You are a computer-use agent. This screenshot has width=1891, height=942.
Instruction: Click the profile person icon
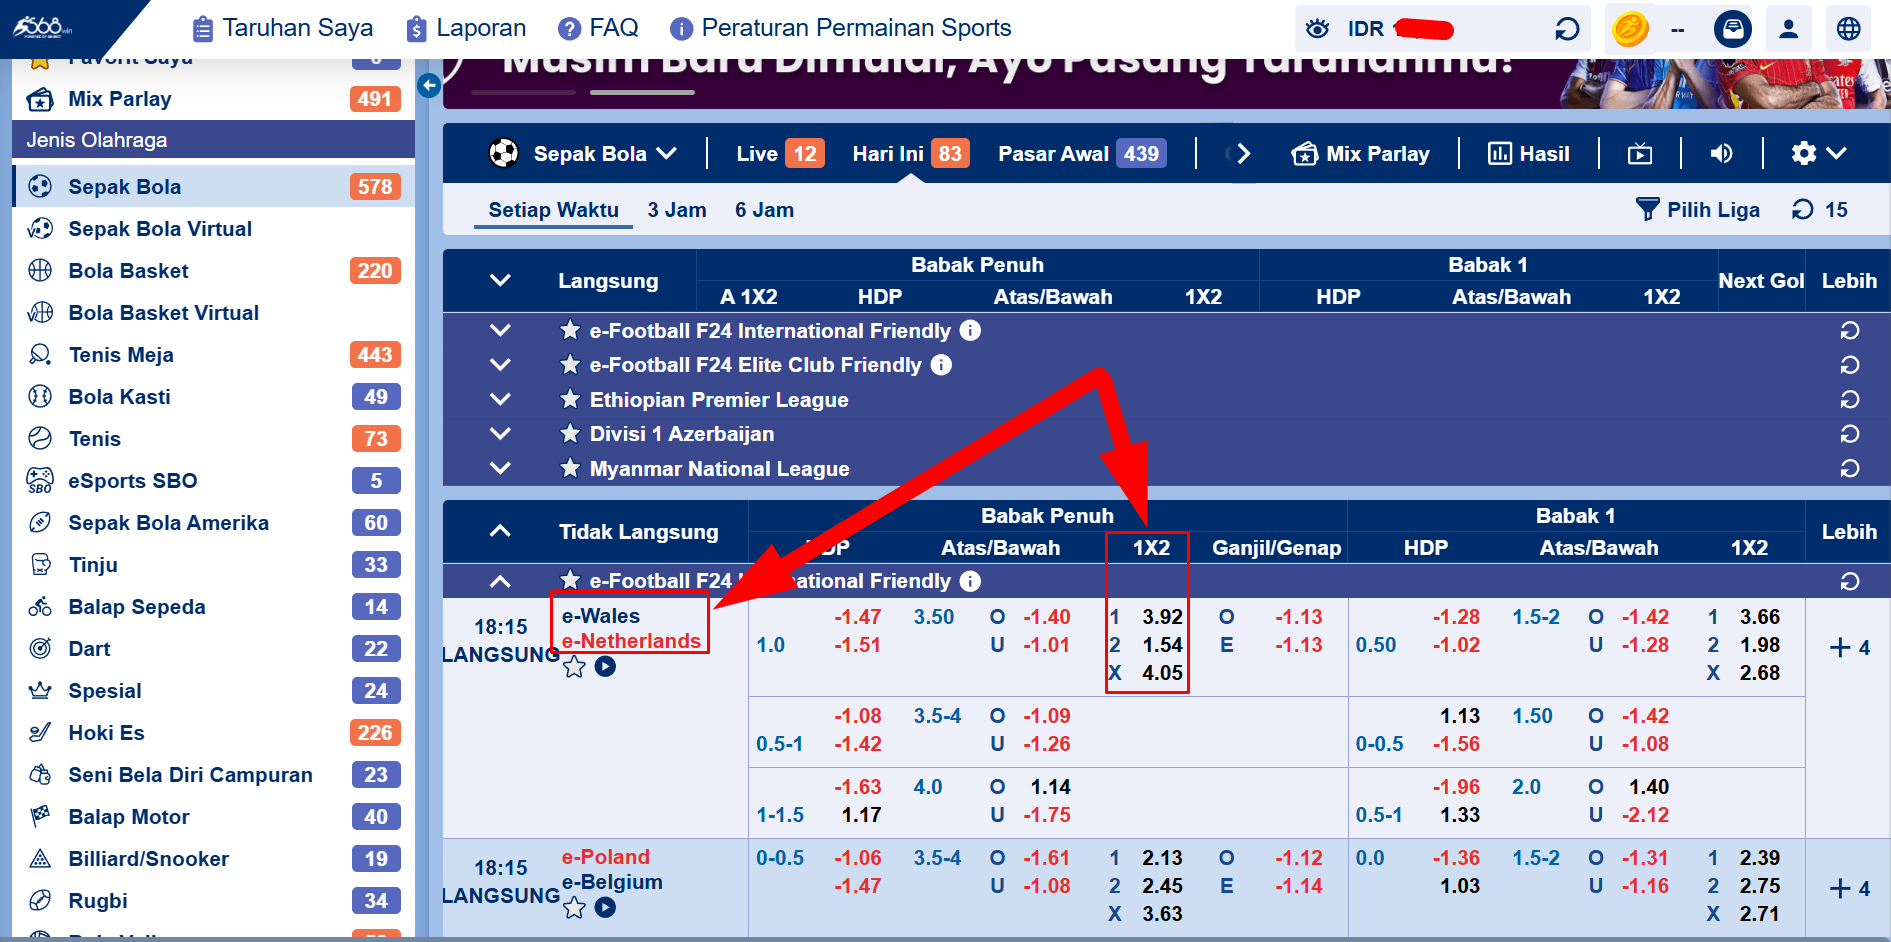point(1789,28)
